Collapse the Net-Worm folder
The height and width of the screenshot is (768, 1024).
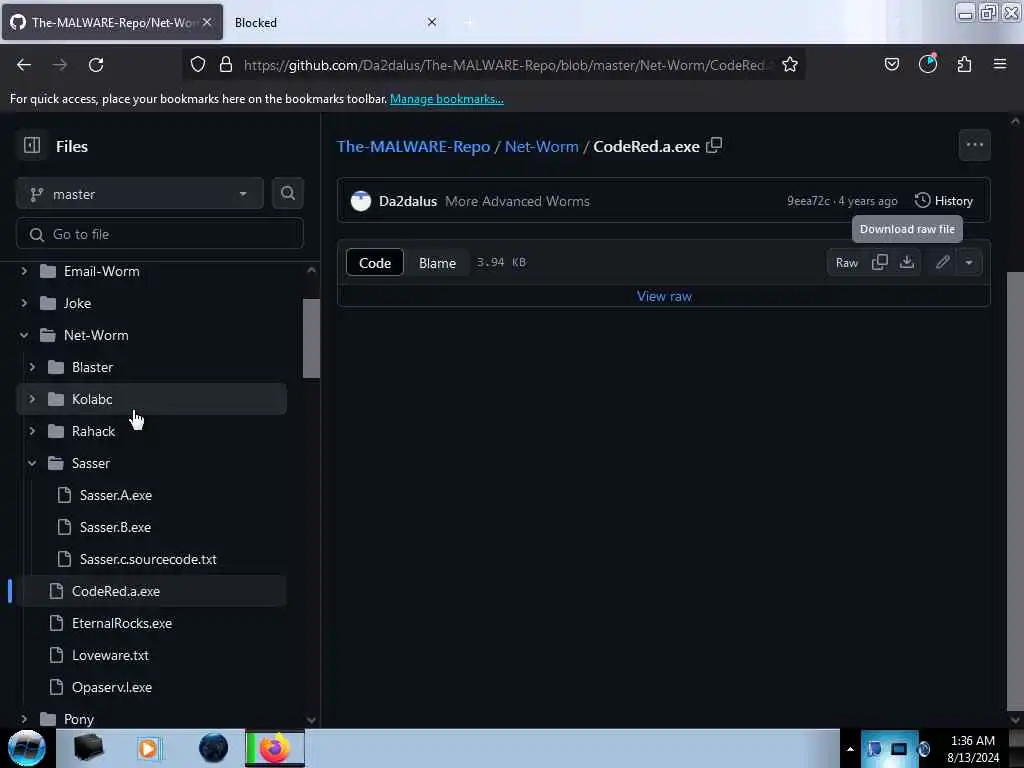click(24, 335)
